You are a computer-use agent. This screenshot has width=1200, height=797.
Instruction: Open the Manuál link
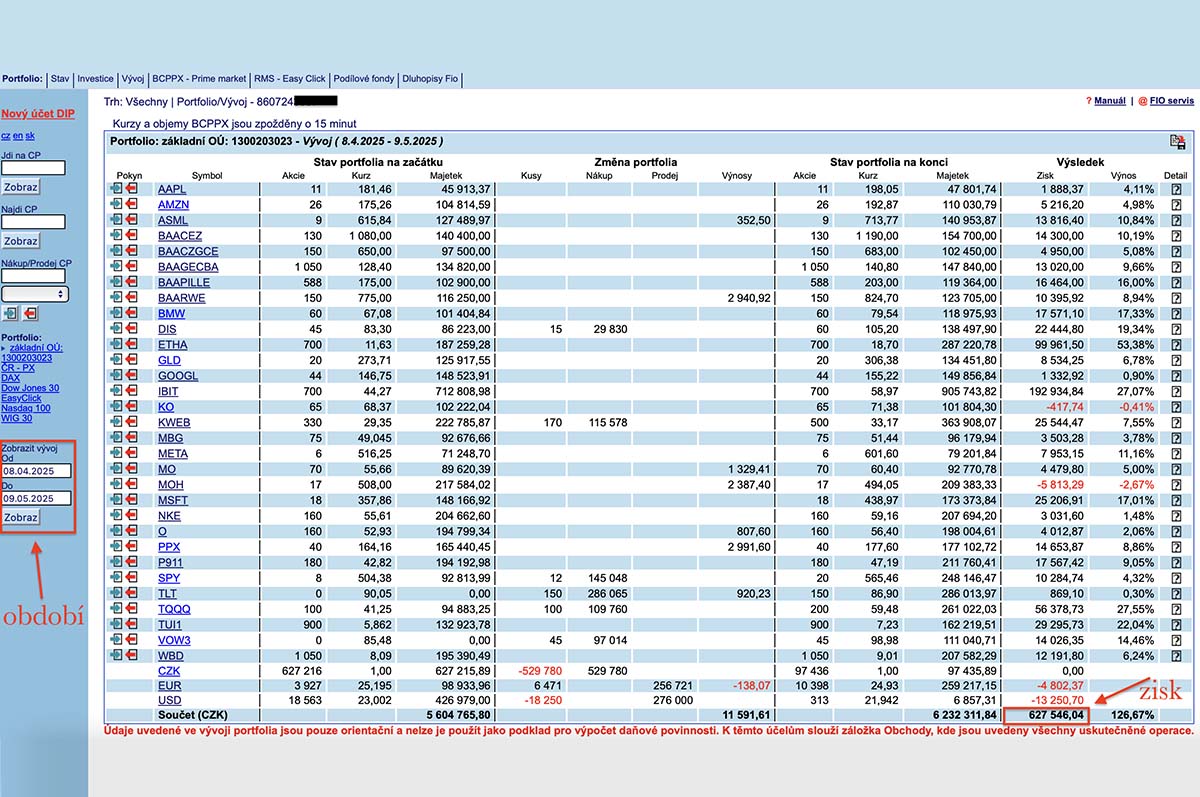coord(1110,101)
